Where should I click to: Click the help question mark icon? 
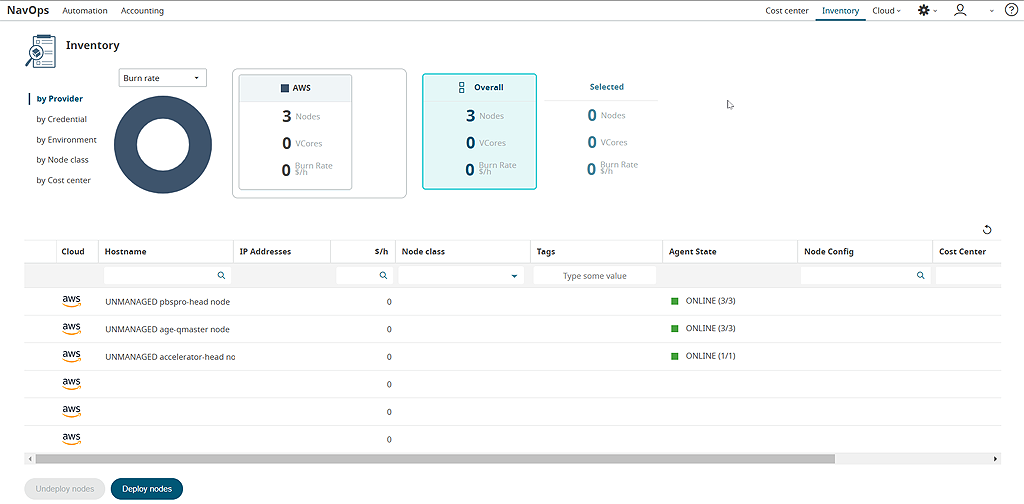[x=1011, y=10]
